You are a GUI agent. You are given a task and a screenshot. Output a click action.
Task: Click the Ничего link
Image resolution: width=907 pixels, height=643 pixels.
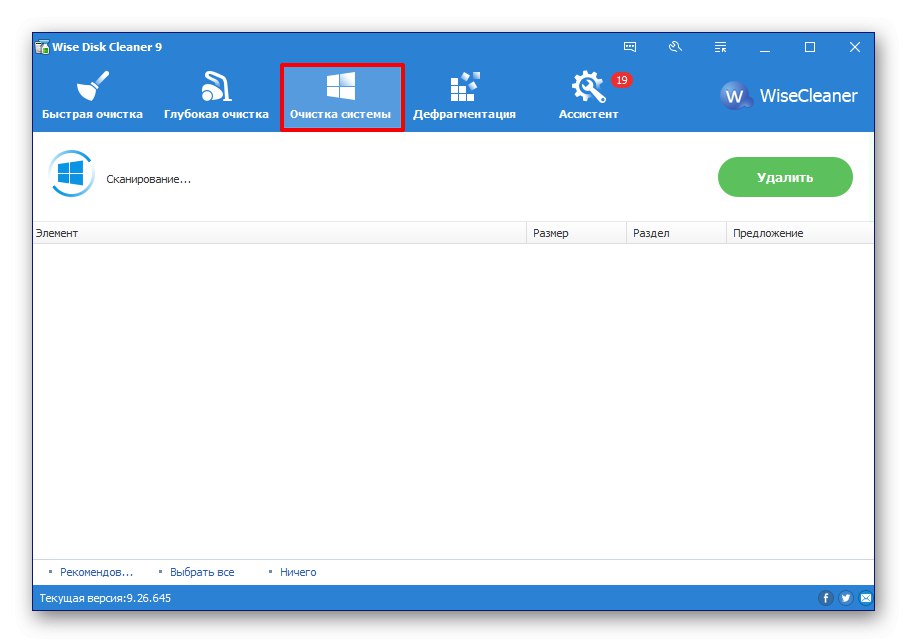[x=298, y=572]
